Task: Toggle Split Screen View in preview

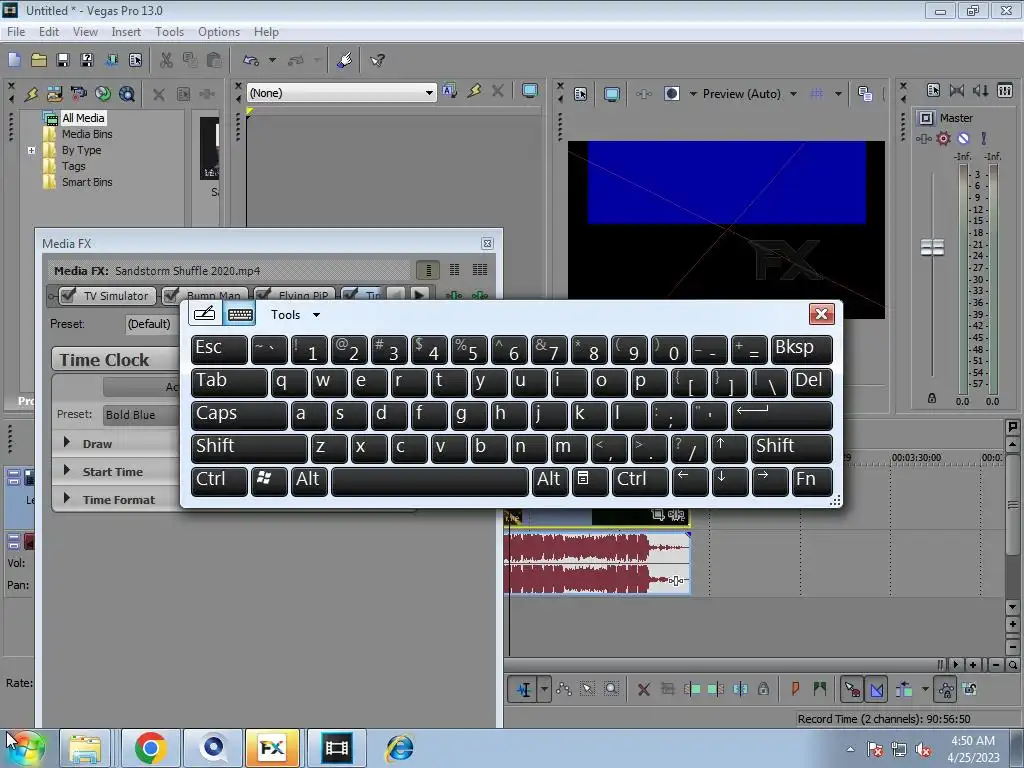Action: click(x=671, y=93)
